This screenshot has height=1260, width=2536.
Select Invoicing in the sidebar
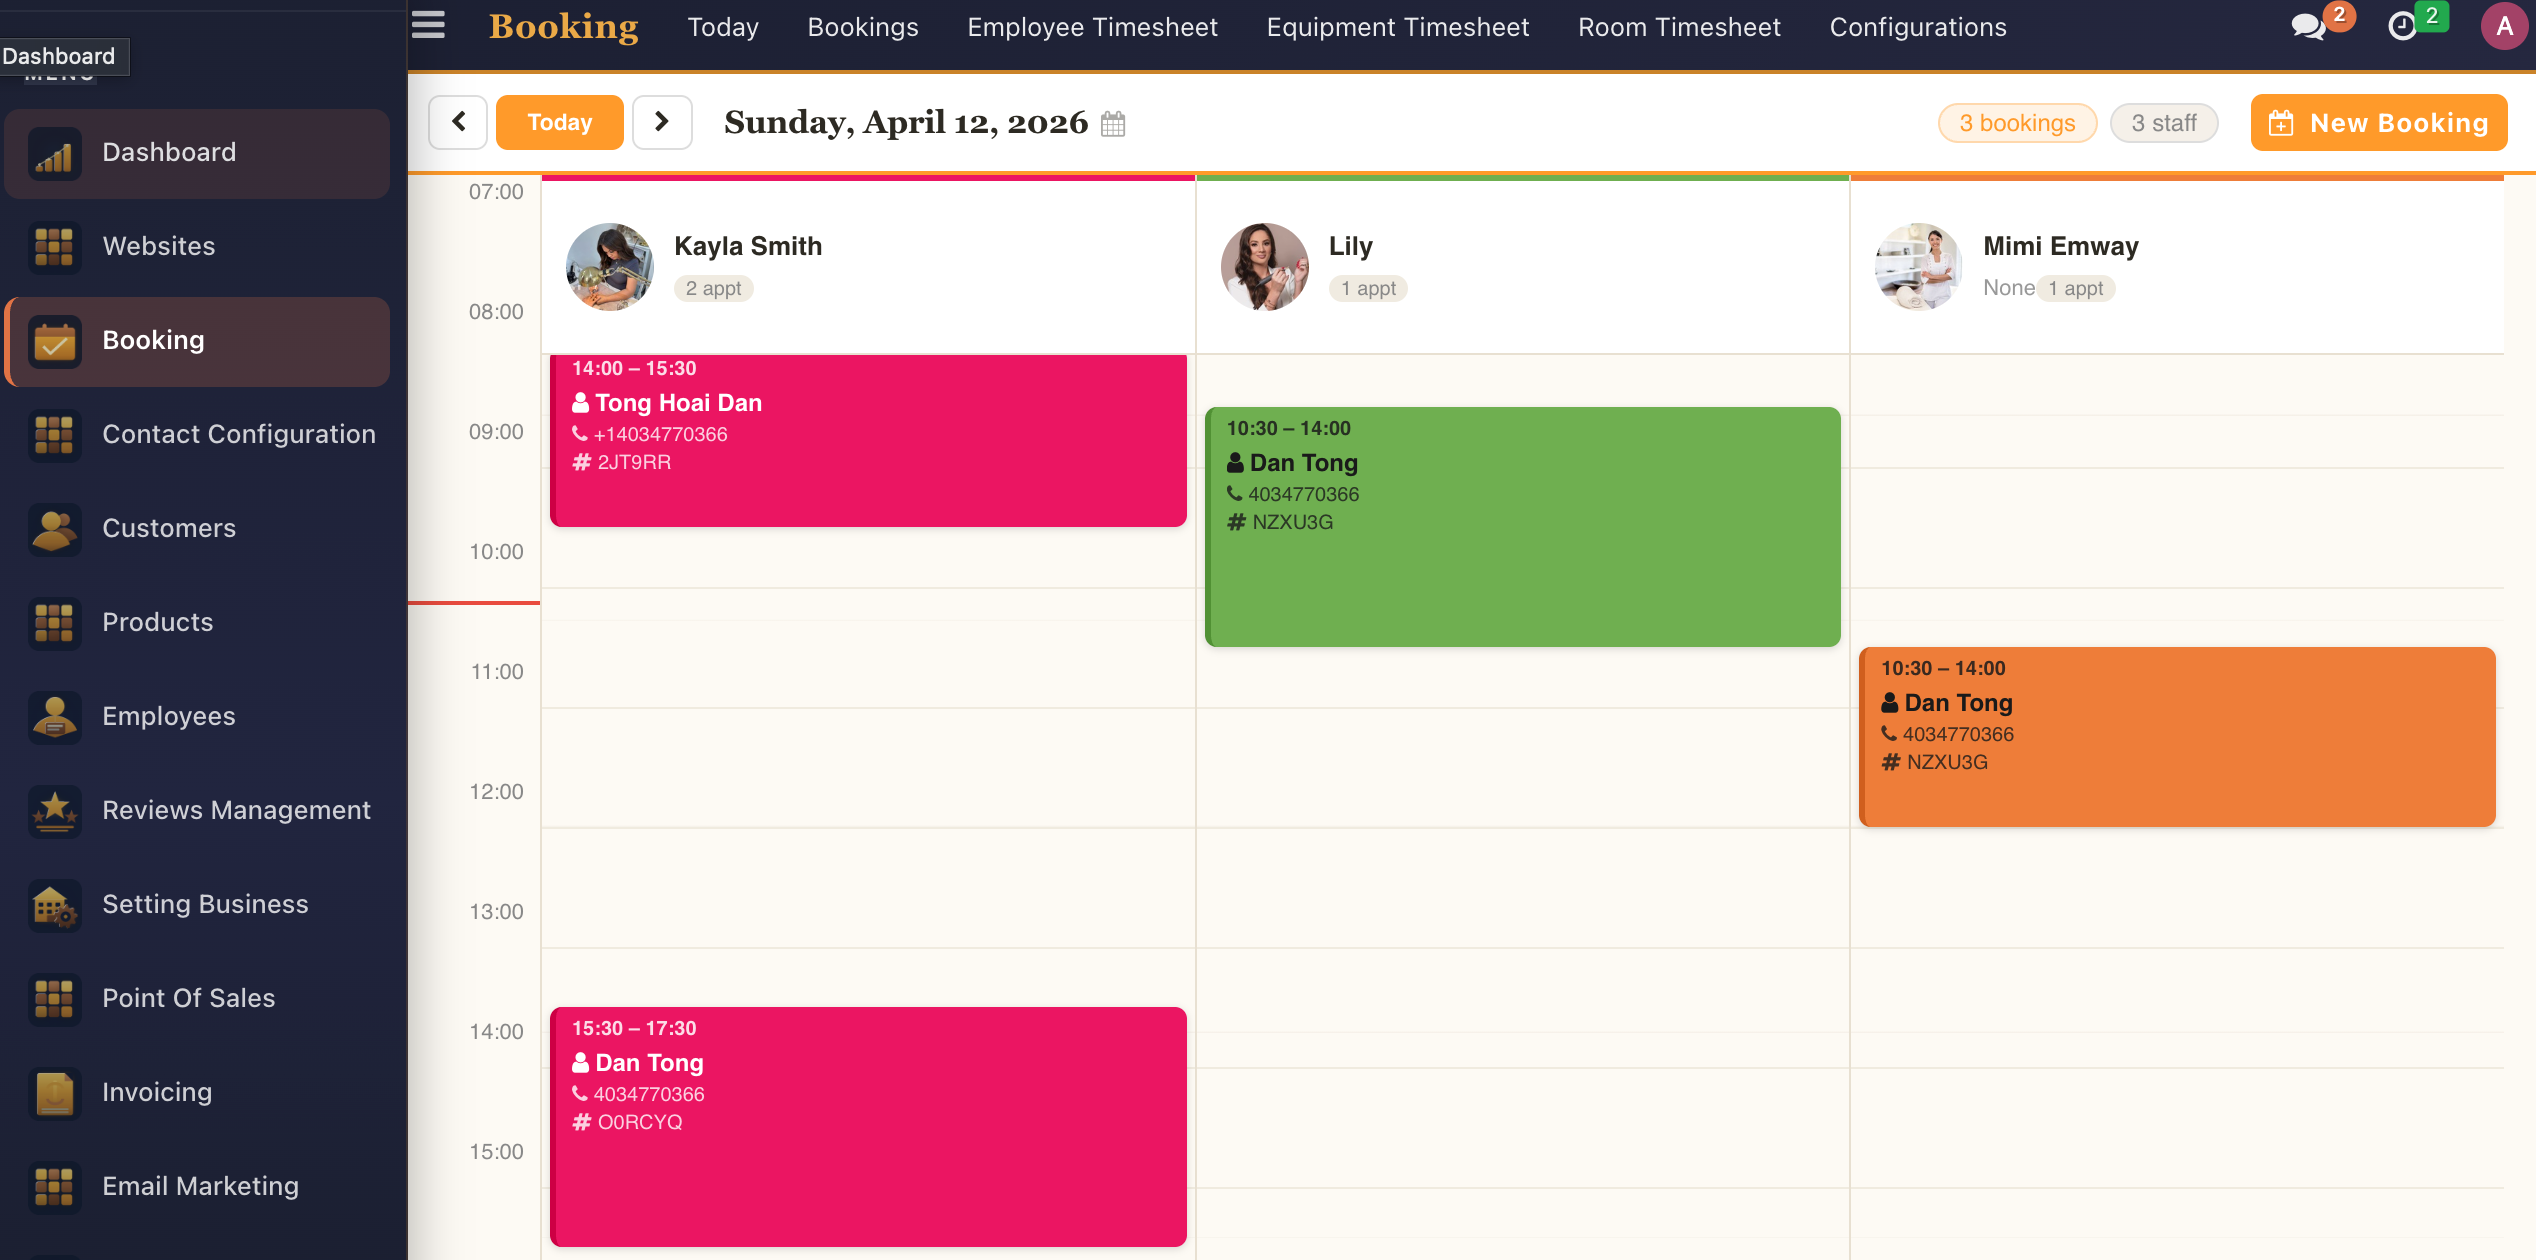click(197, 1093)
